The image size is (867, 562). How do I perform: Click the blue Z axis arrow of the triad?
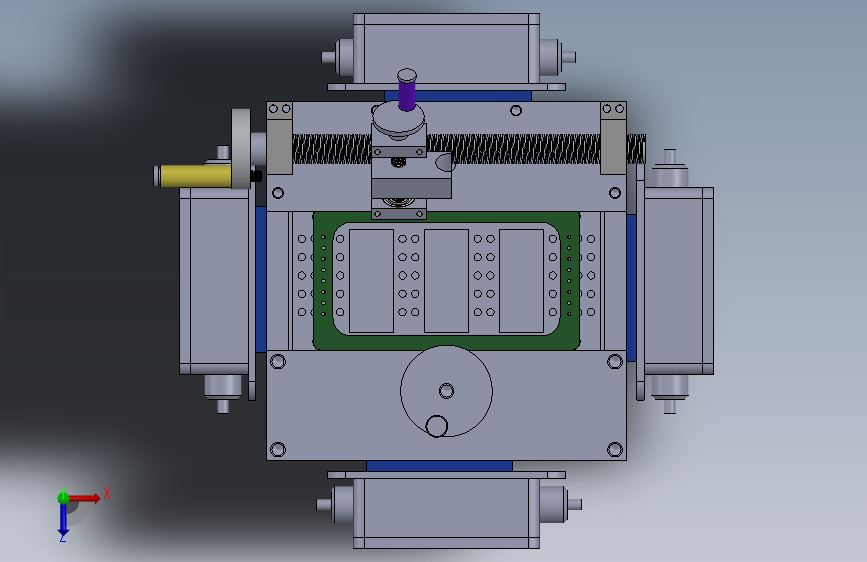pyautogui.click(x=63, y=518)
